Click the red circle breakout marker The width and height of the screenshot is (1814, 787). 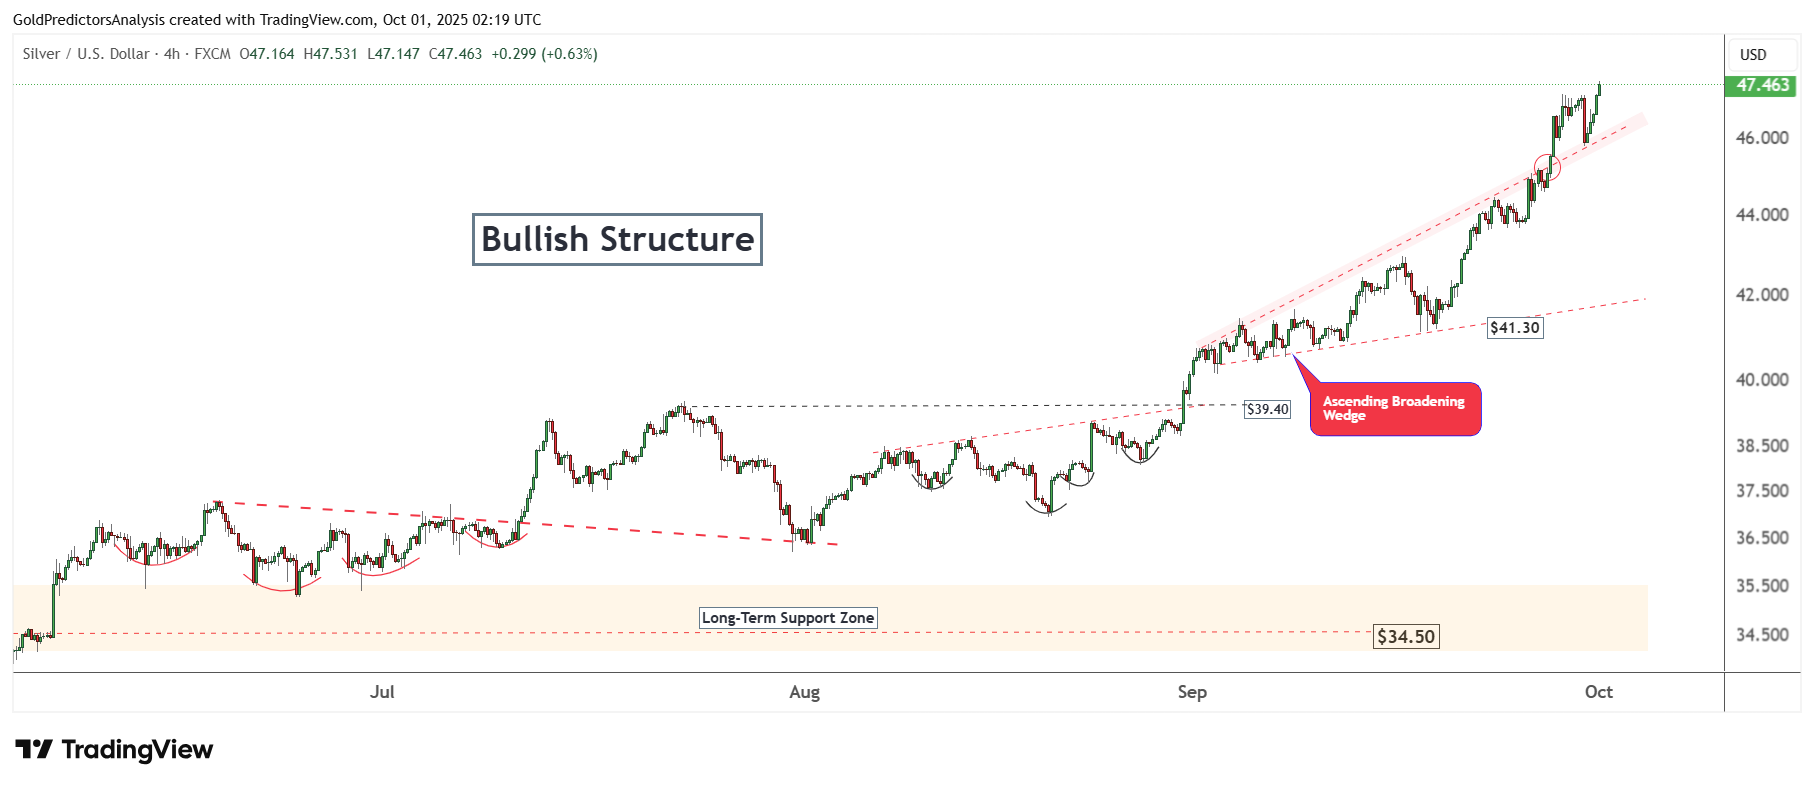click(1547, 167)
